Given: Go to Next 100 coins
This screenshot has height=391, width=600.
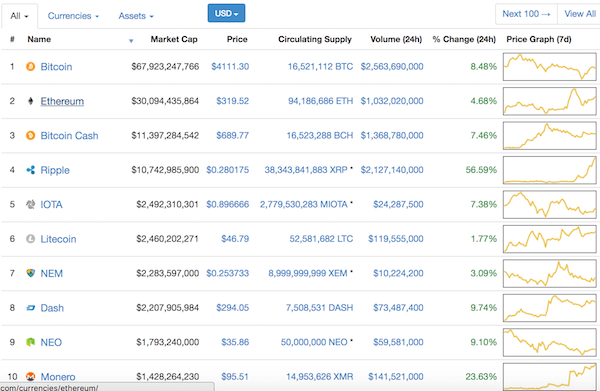Looking at the screenshot, I should (x=526, y=14).
